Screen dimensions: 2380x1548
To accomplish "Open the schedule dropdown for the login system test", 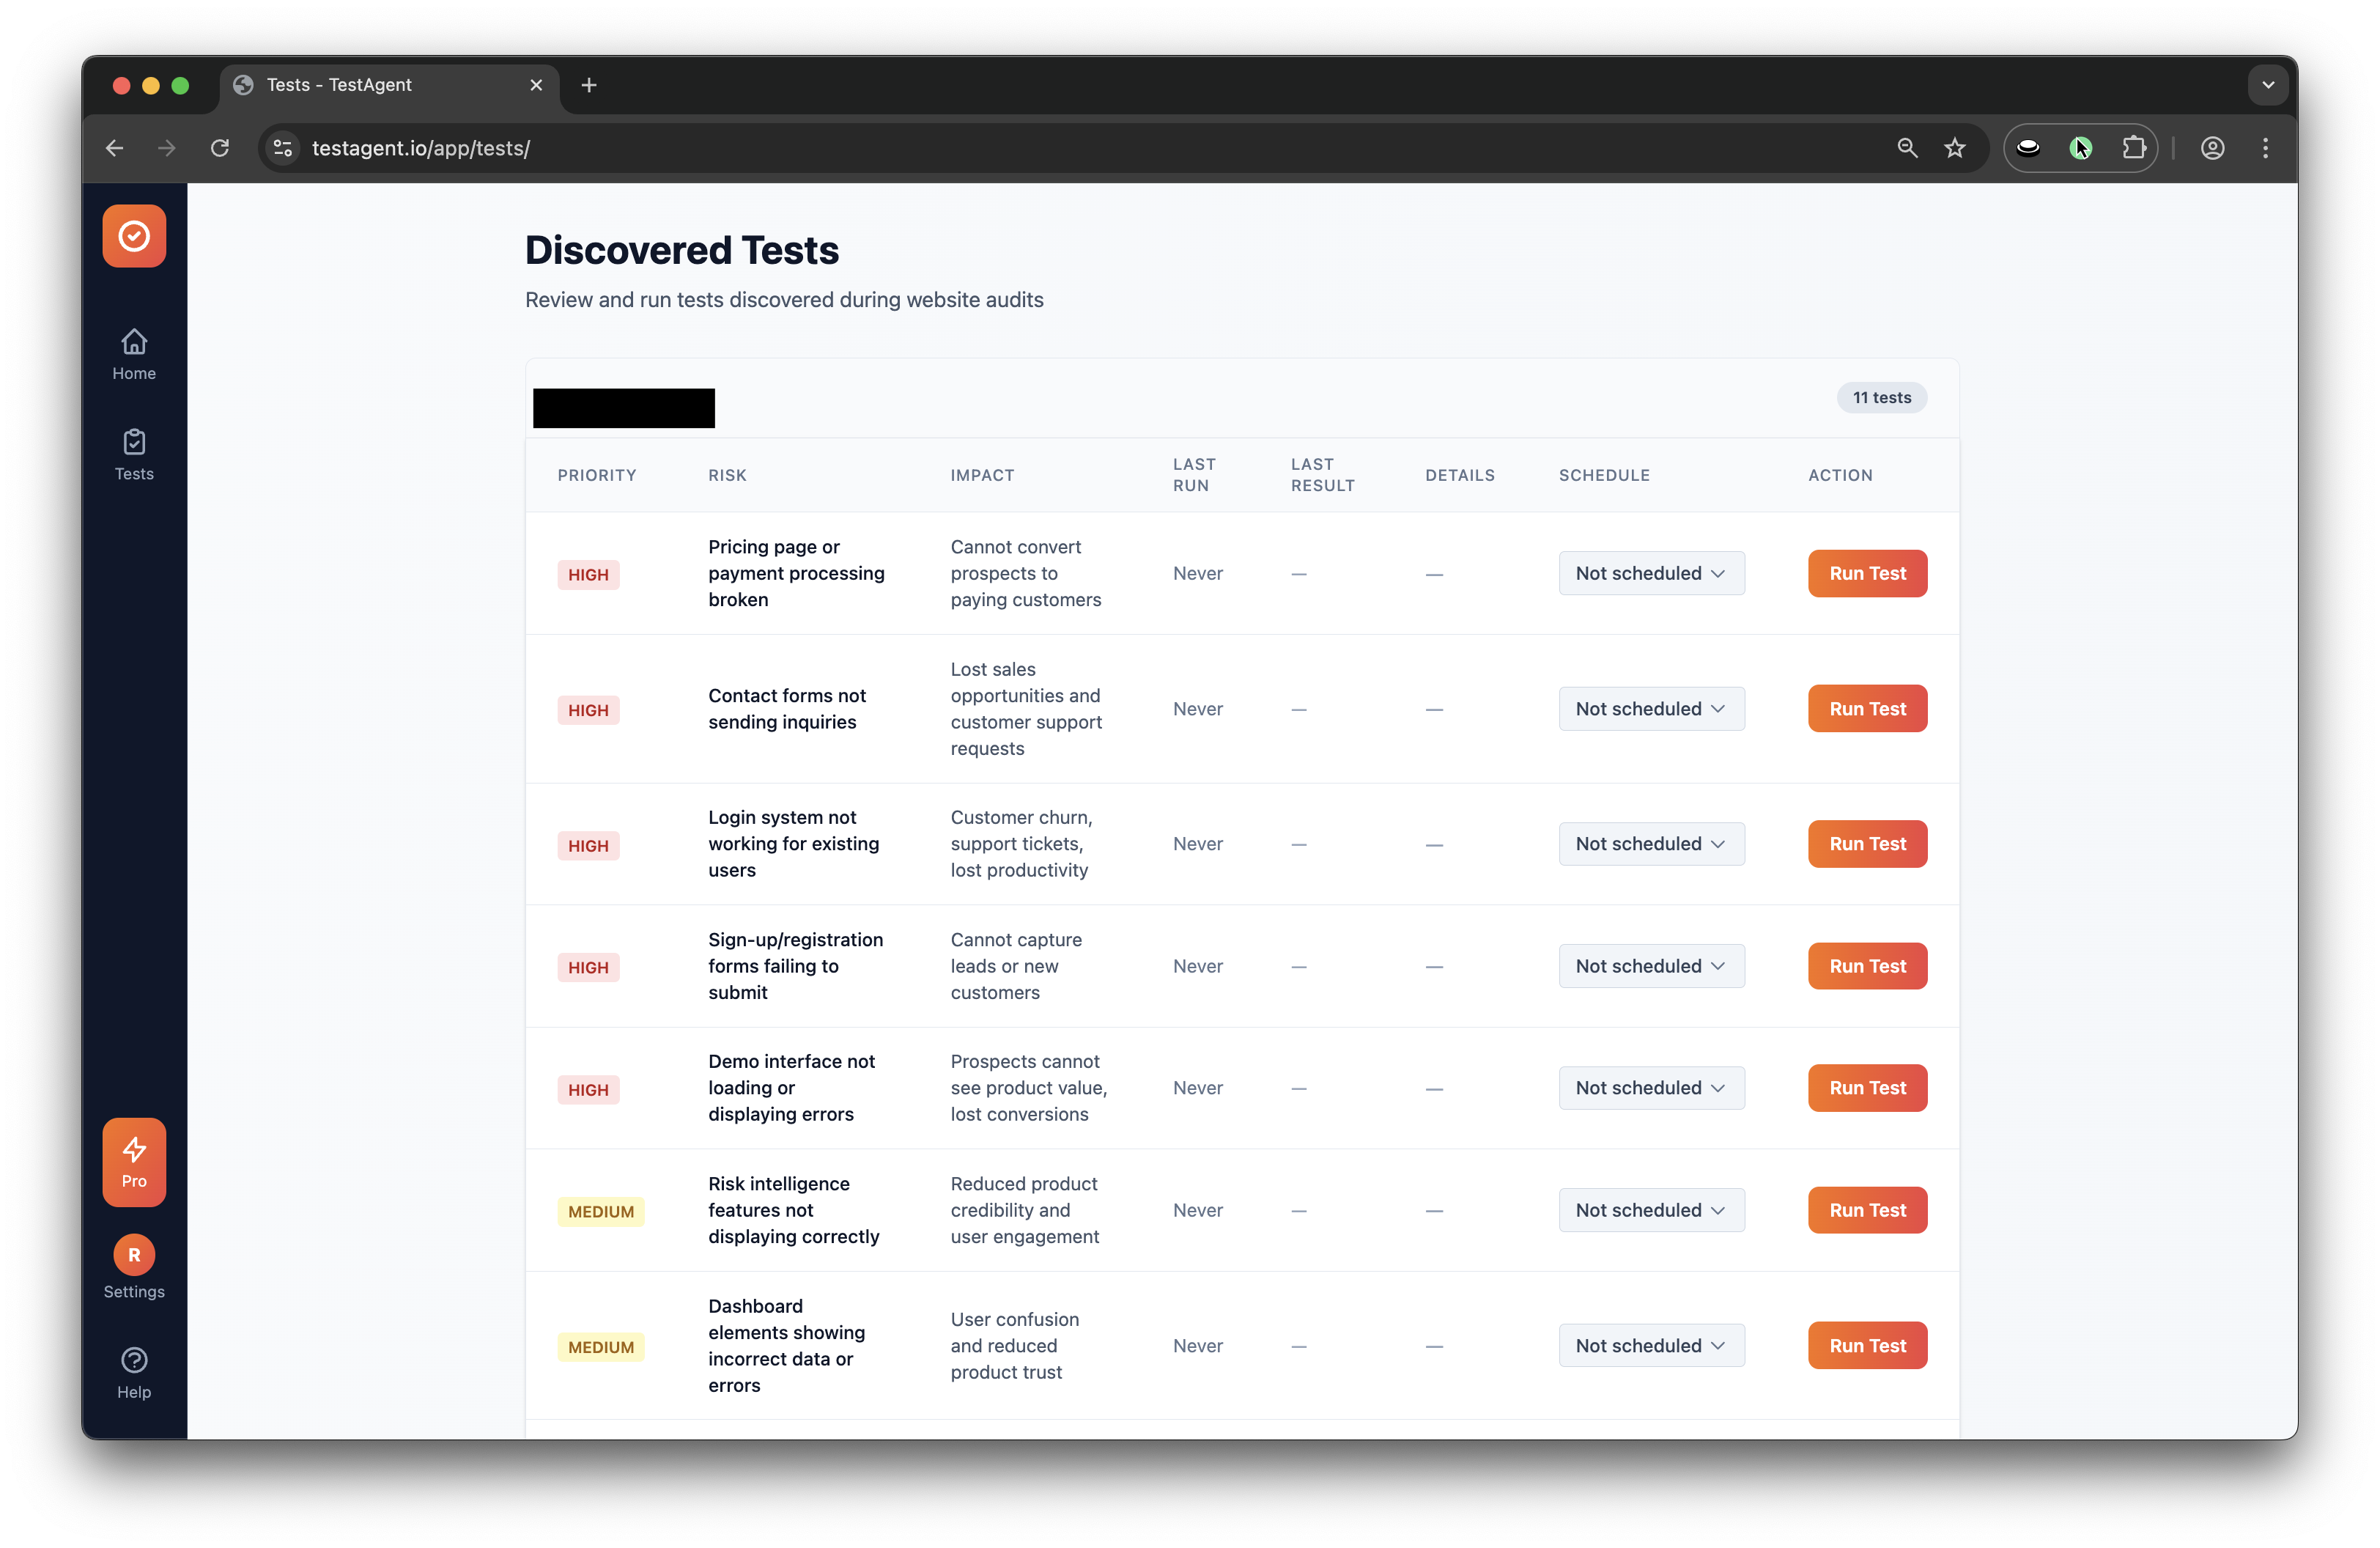I will click(x=1651, y=844).
